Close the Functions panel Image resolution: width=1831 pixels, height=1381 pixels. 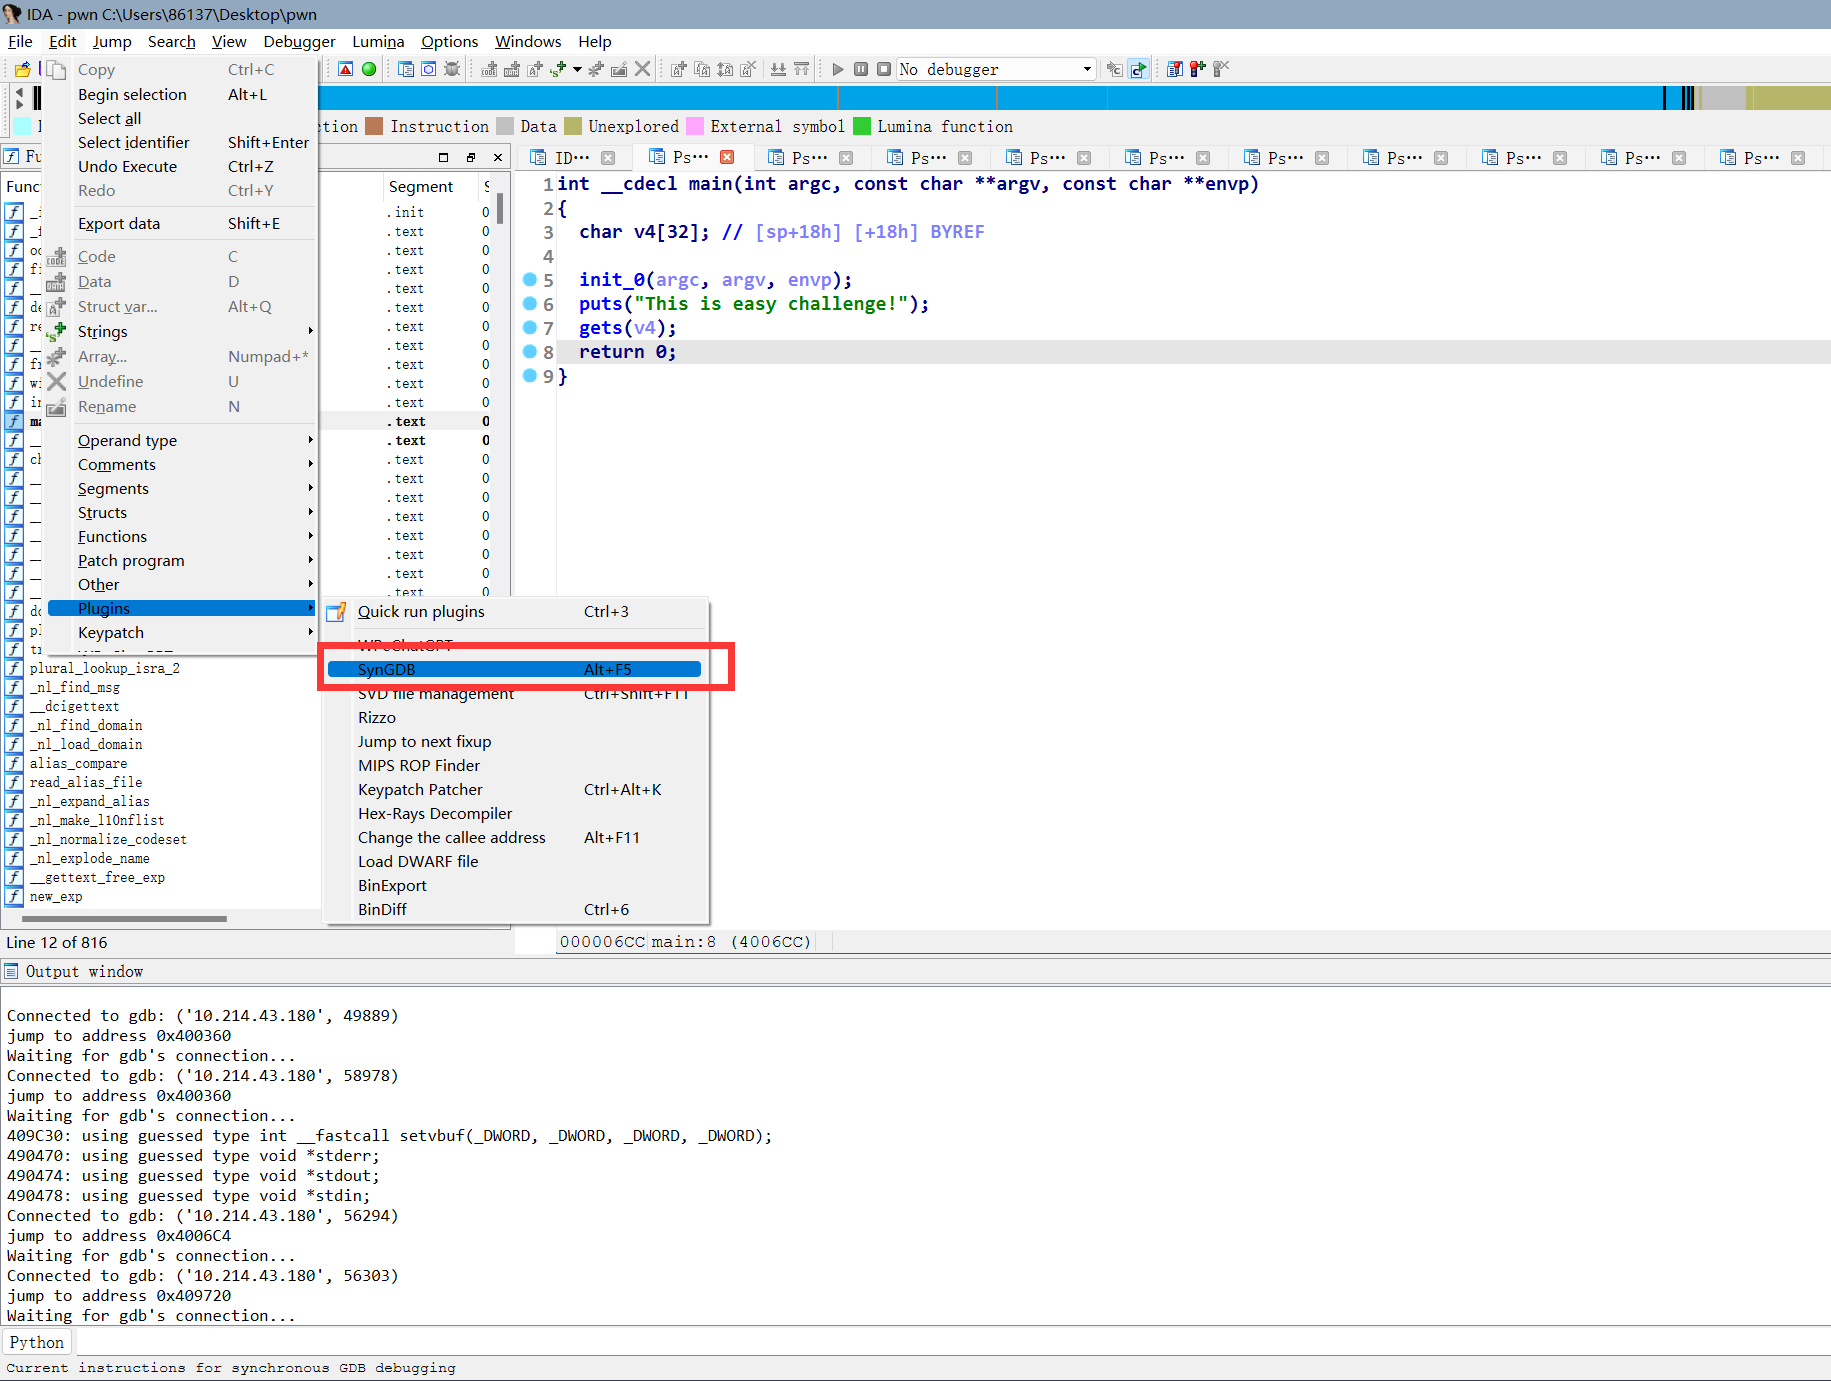click(x=498, y=157)
